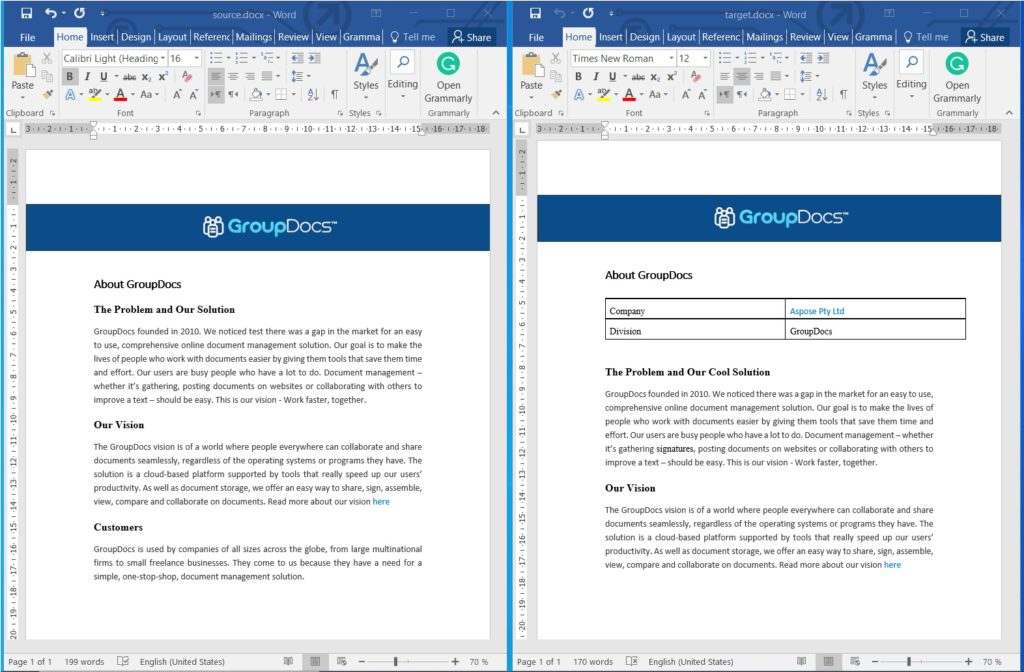Click word count '170 words' in status bar

pyautogui.click(x=593, y=661)
